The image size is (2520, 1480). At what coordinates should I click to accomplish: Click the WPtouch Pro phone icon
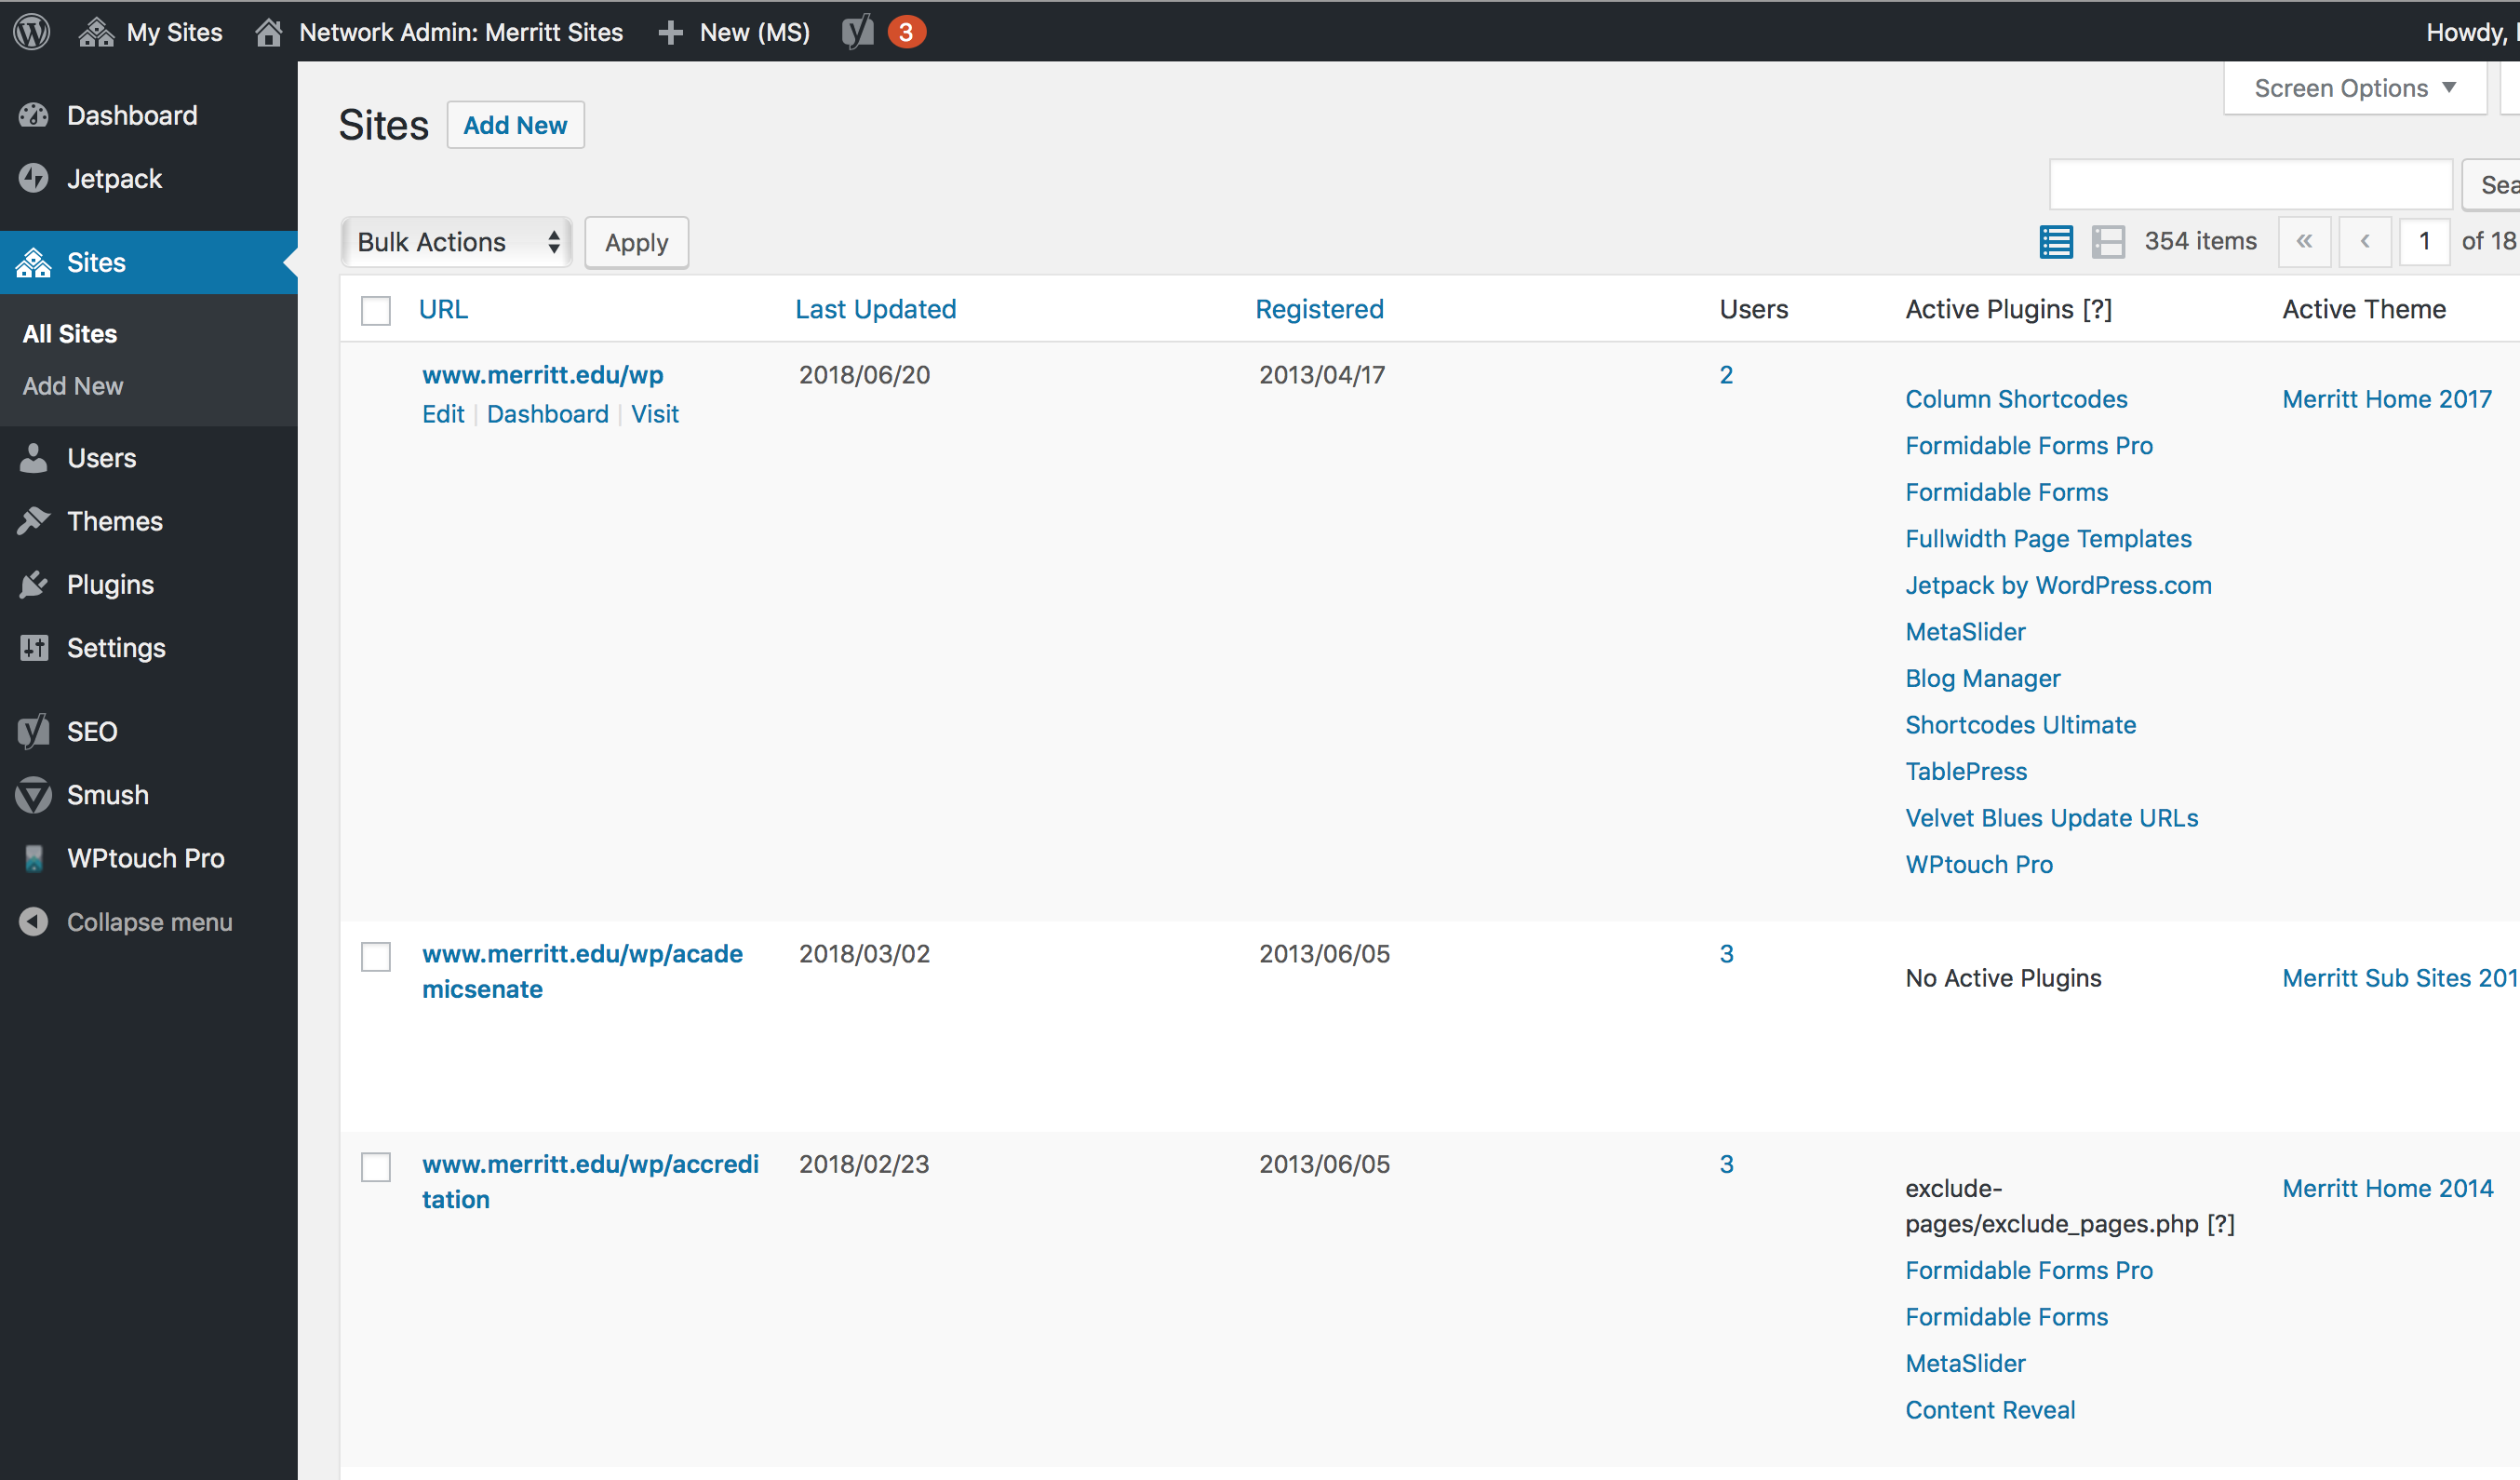pyautogui.click(x=34, y=858)
